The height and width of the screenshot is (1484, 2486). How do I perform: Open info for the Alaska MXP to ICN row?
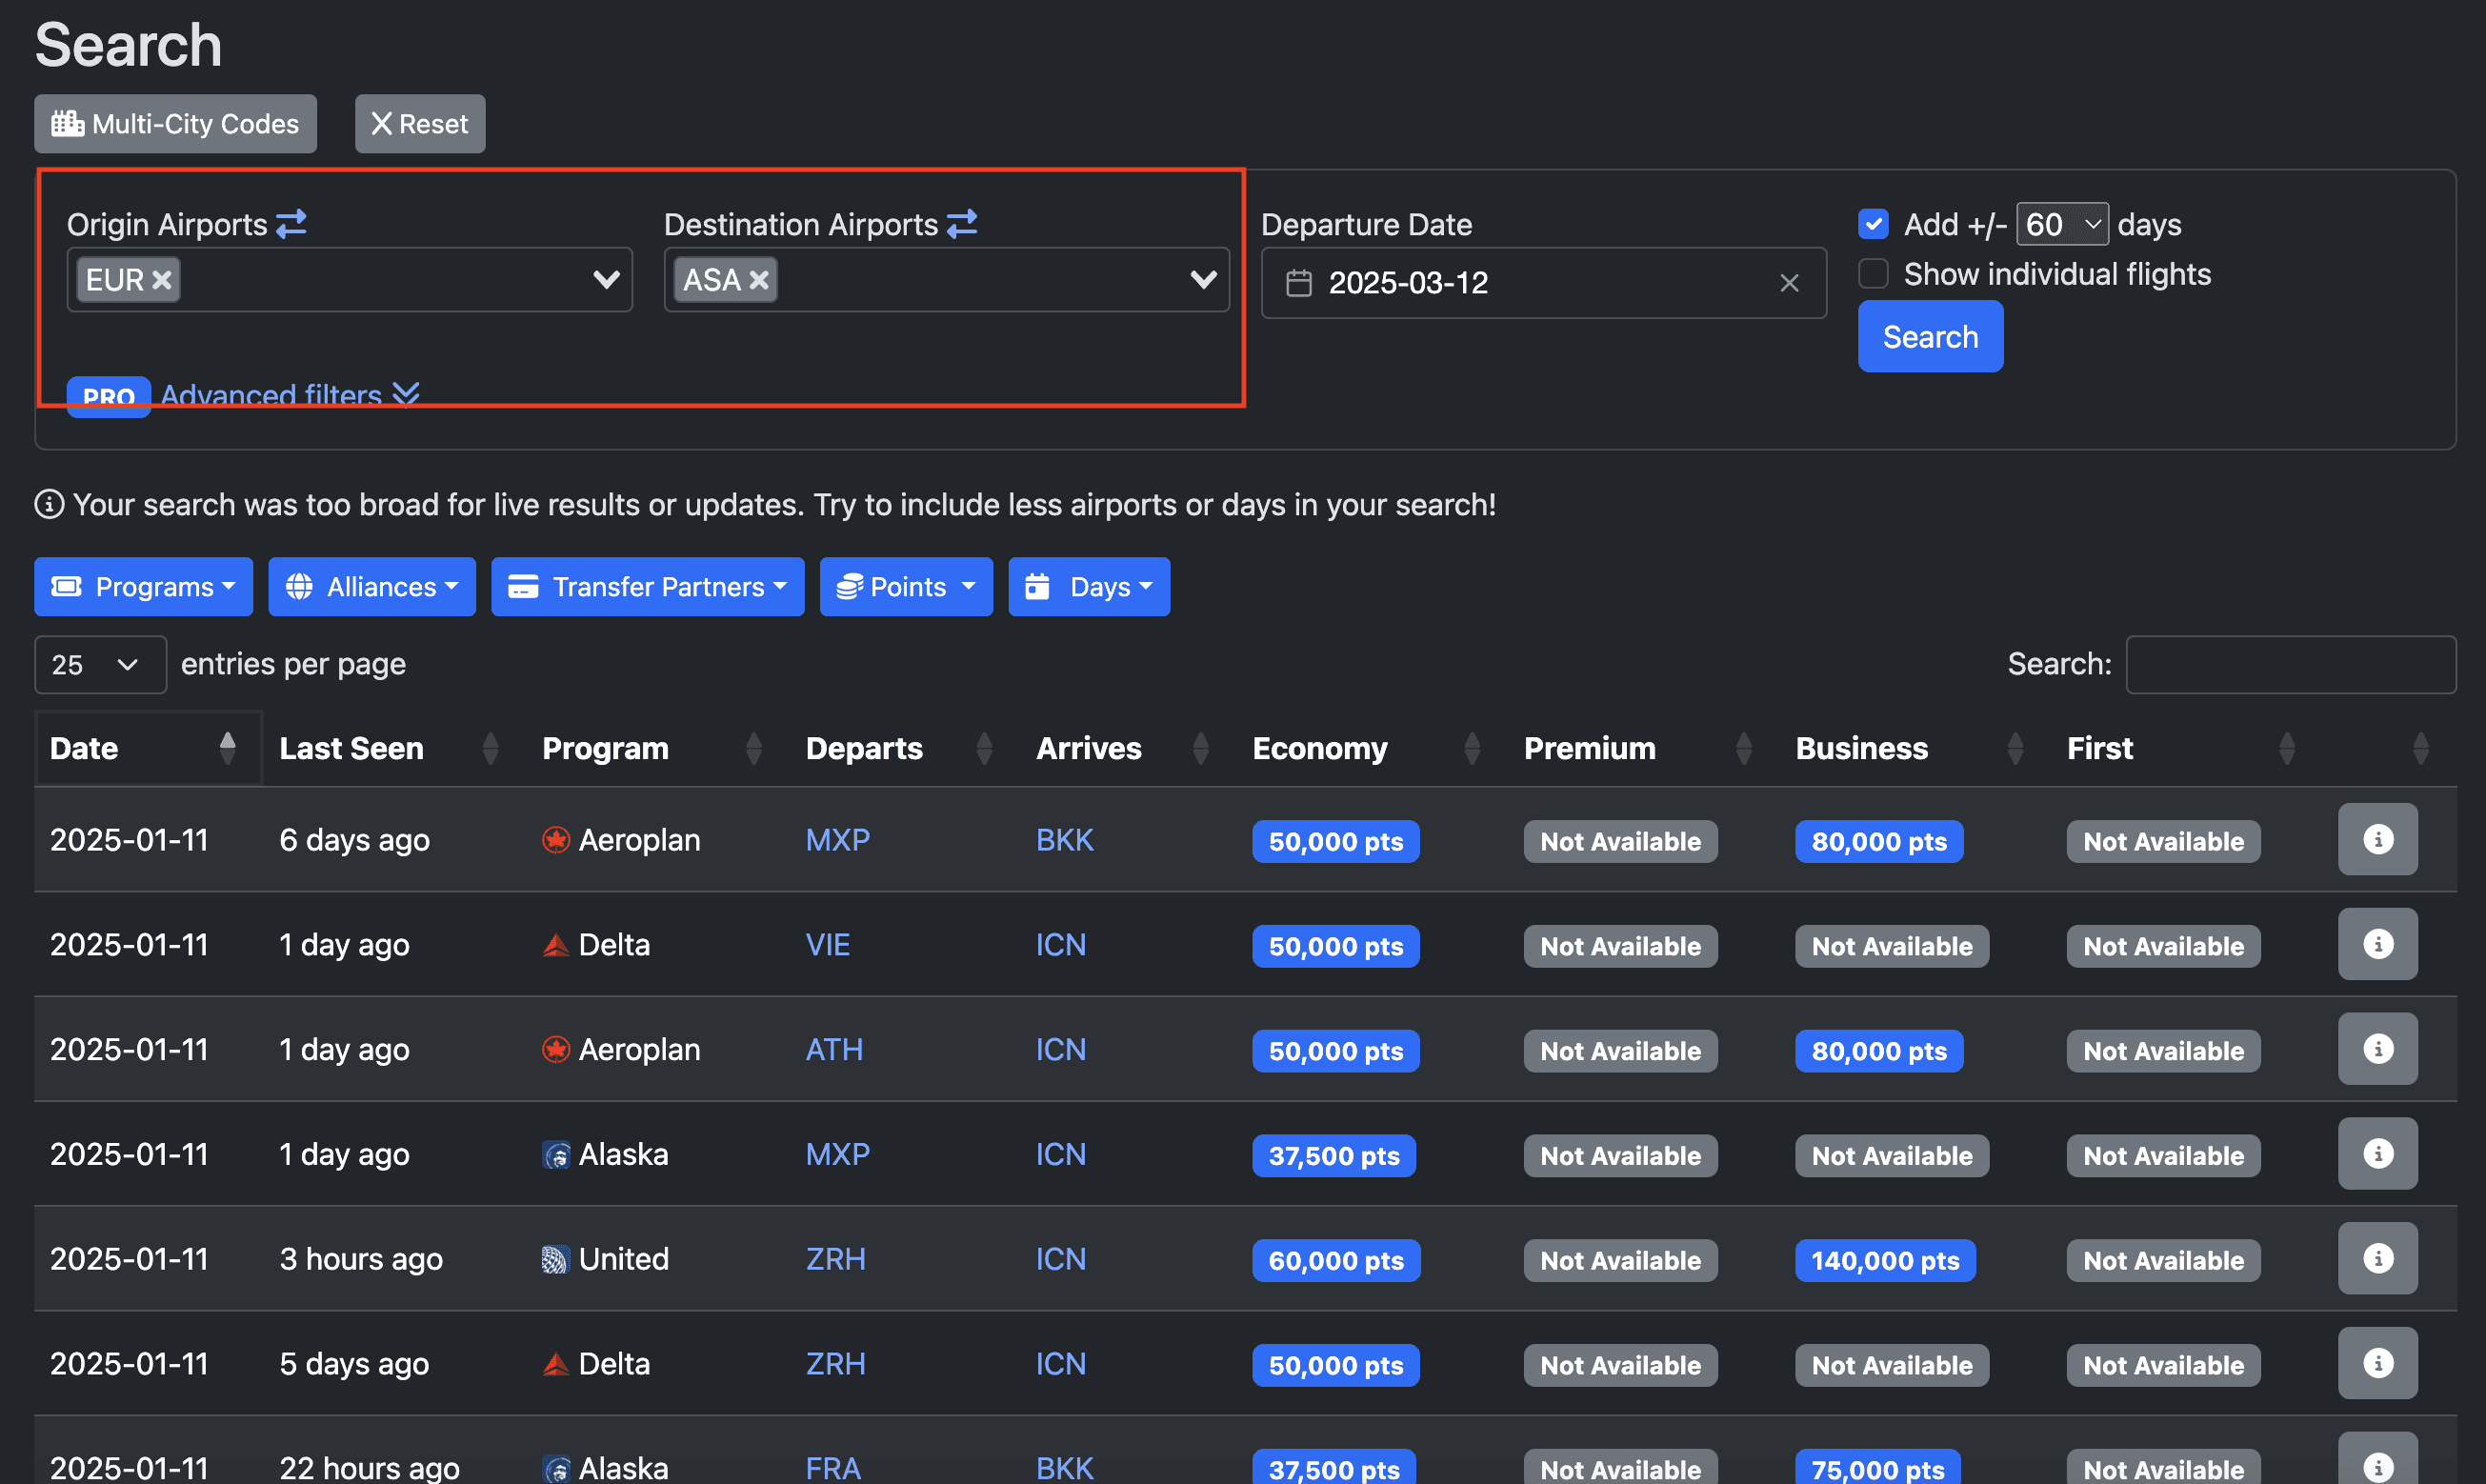pos(2377,1154)
